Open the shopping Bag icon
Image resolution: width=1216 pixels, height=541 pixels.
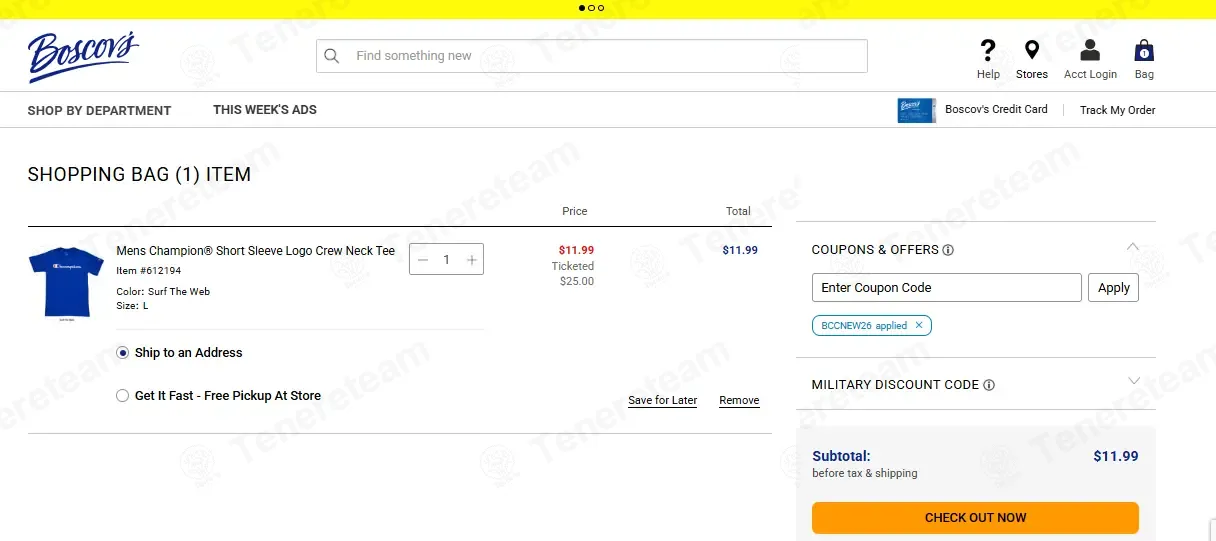point(1144,50)
